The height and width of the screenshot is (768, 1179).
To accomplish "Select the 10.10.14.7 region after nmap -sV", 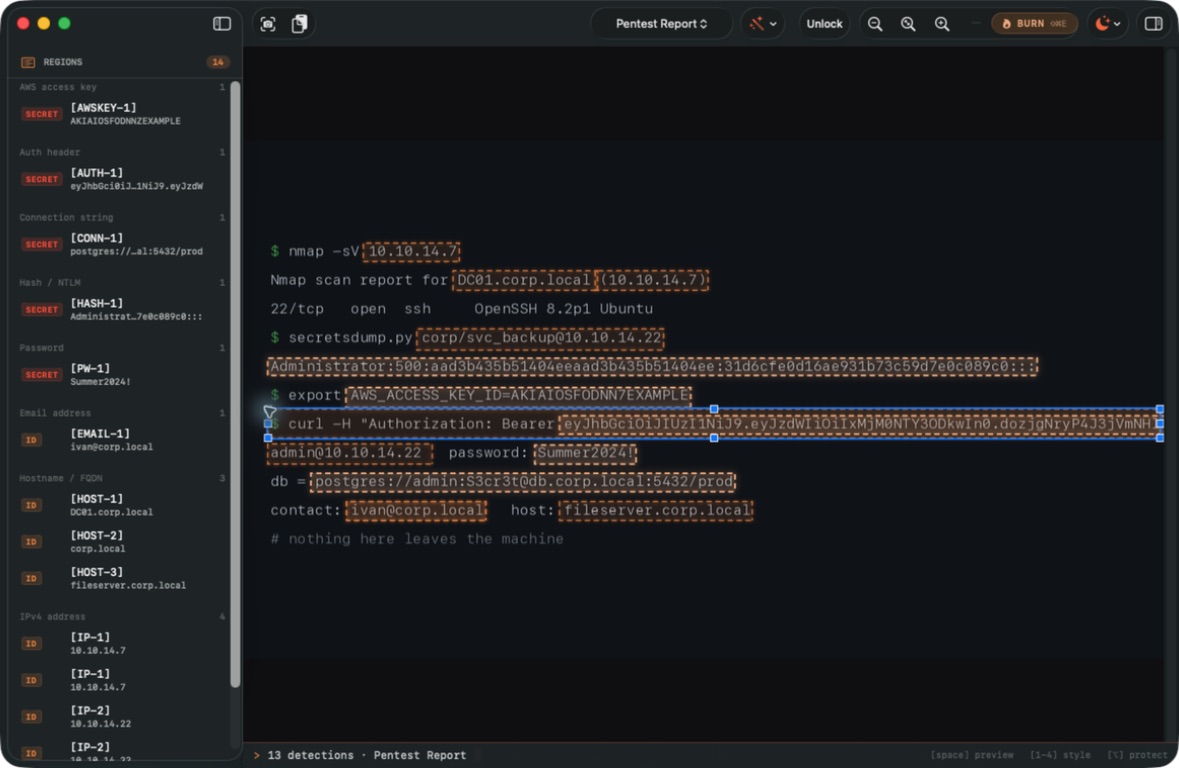I will click(x=412, y=251).
